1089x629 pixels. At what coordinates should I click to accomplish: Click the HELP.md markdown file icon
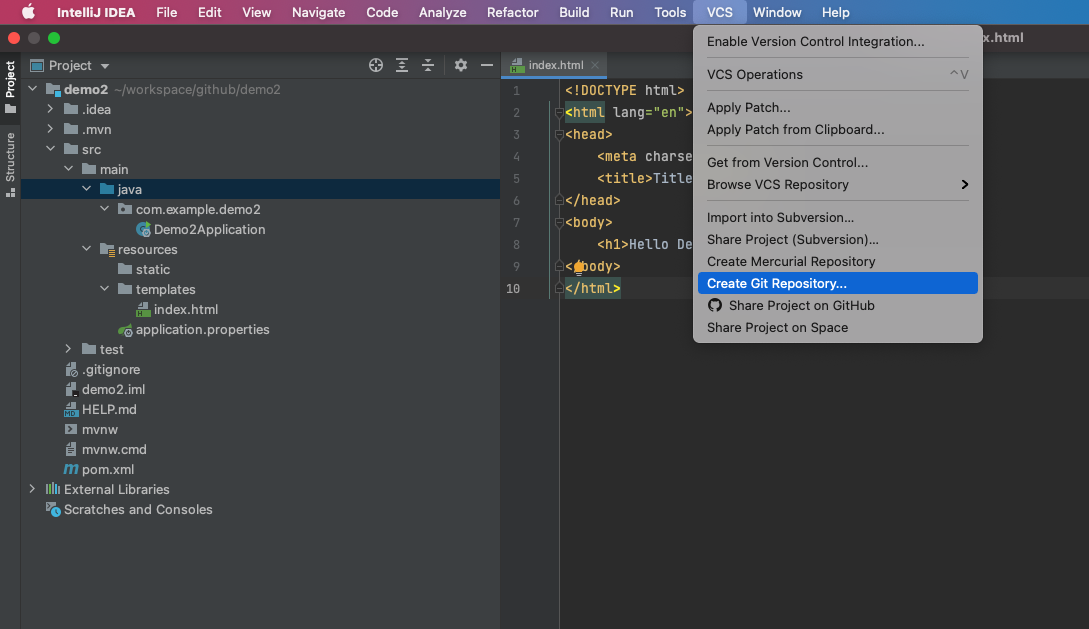(x=71, y=410)
